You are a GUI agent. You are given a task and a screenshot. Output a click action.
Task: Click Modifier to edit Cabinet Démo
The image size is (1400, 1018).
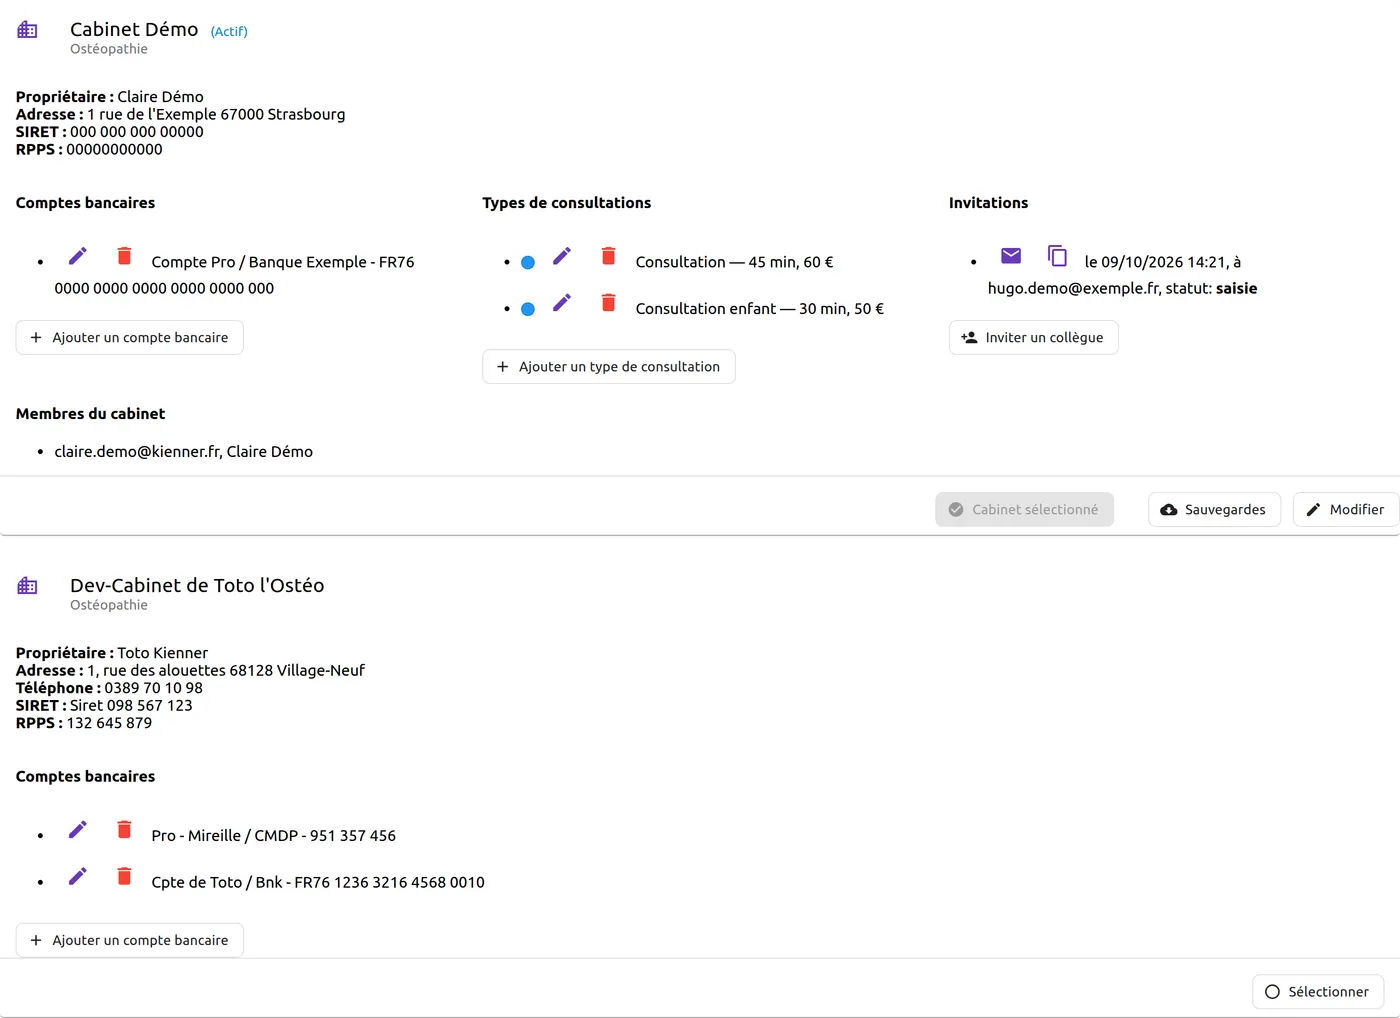1346,509
